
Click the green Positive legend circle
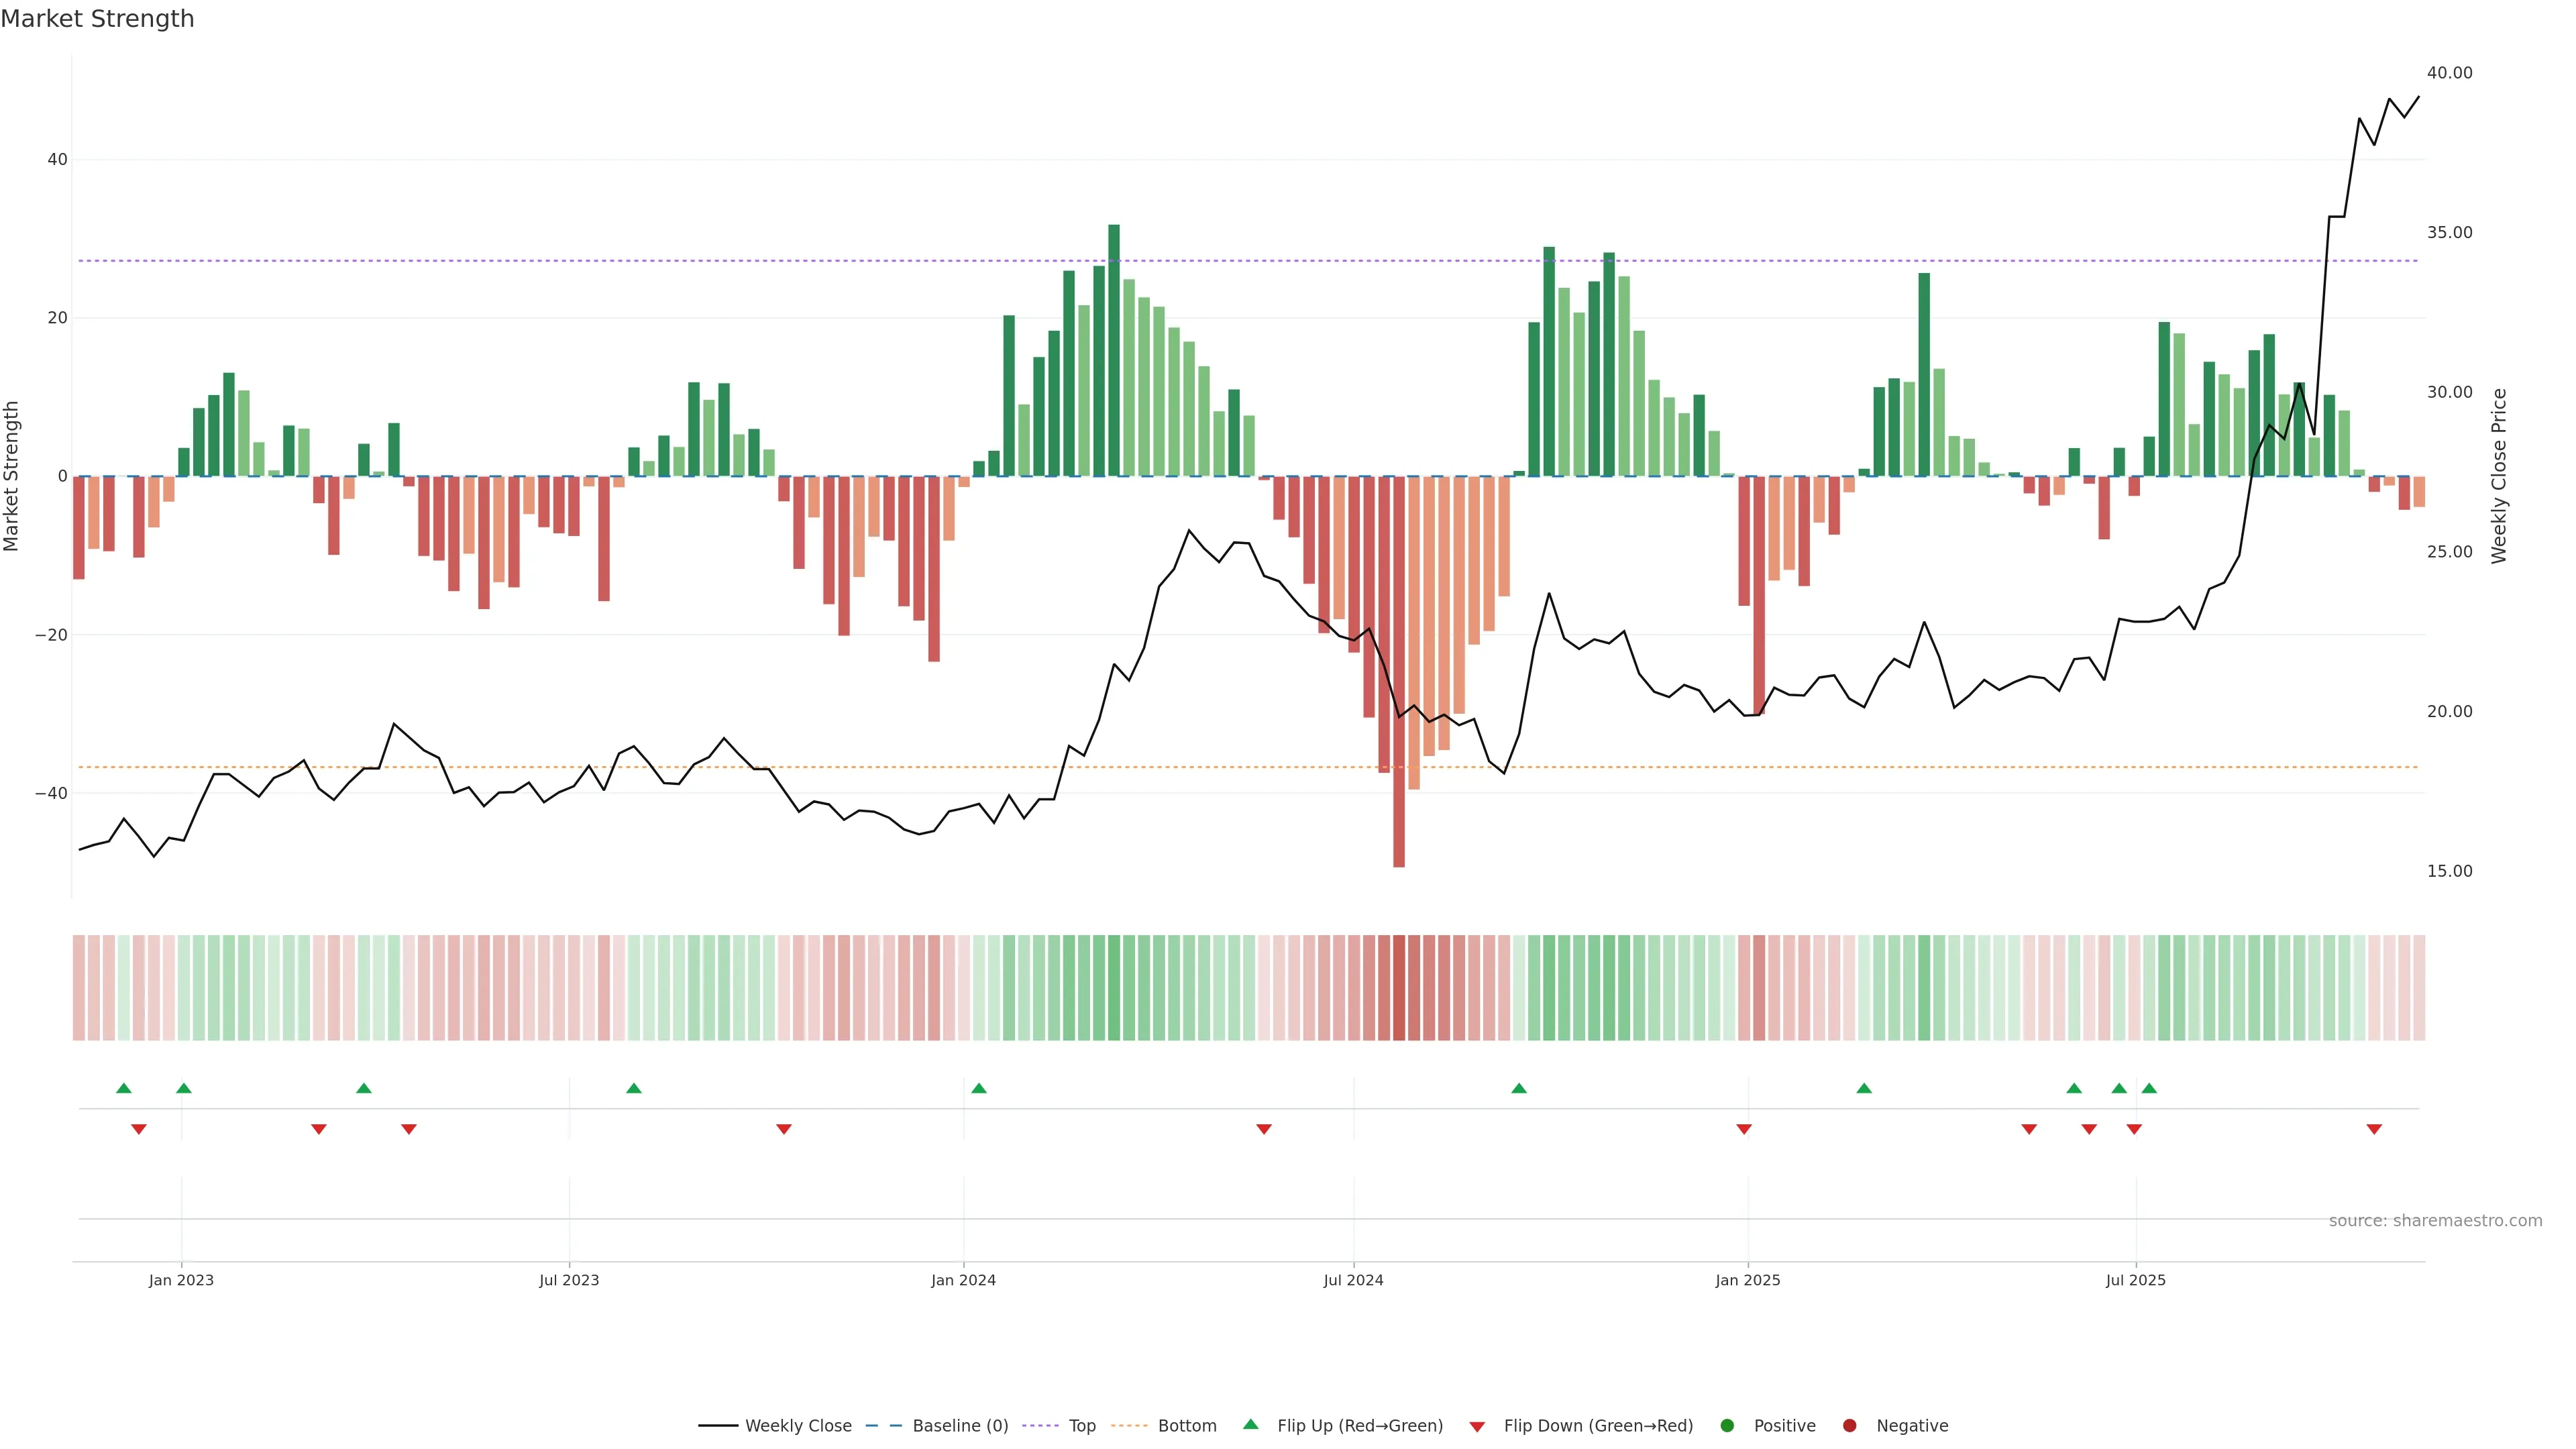tap(1727, 1425)
